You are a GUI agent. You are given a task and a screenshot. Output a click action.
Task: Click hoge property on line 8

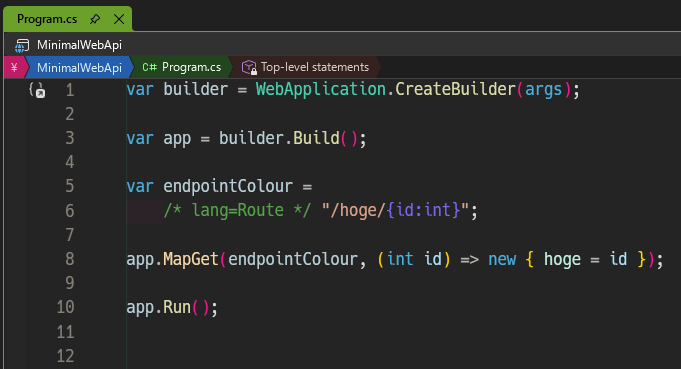tap(562, 260)
